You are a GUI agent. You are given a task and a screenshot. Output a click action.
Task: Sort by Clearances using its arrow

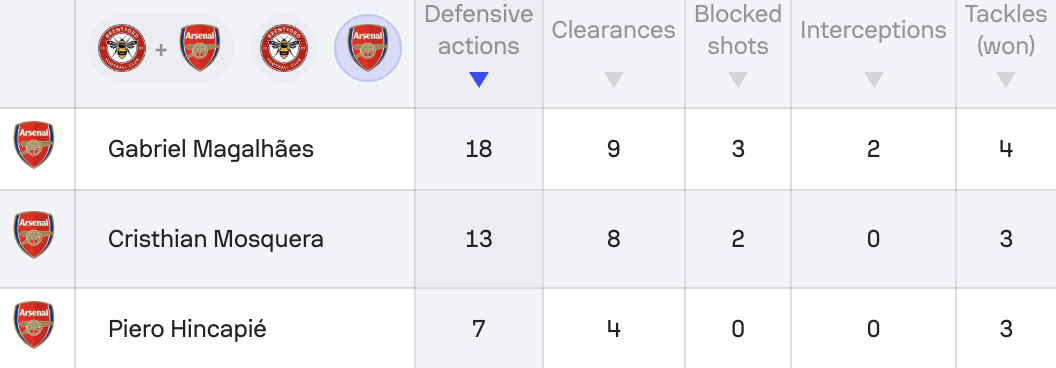pyautogui.click(x=614, y=80)
